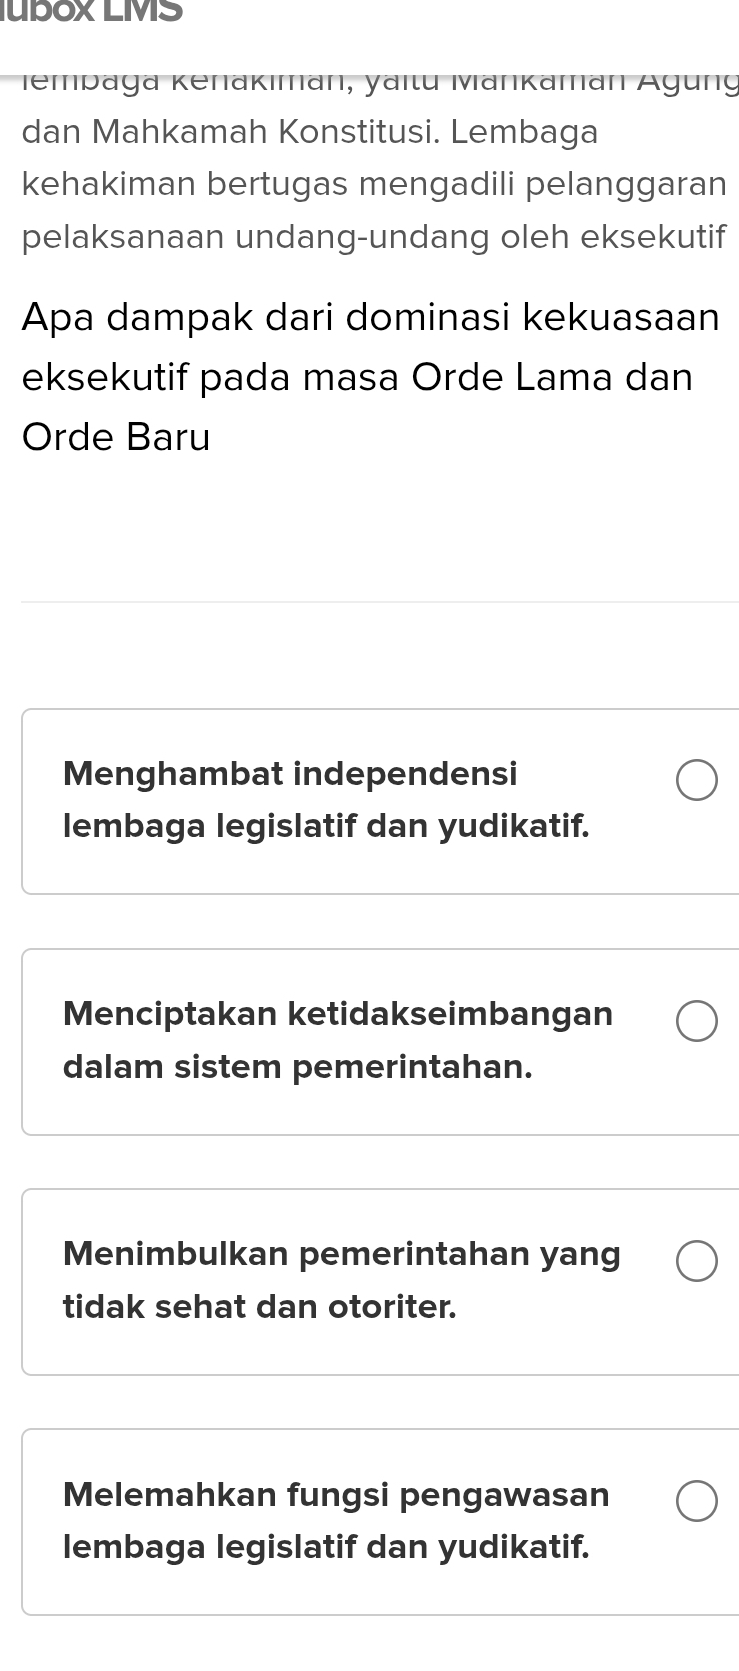Choose the "Menciptakan ketidakseimbangan" radio button
Screen dimensions: 739x1671
pos(696,1021)
